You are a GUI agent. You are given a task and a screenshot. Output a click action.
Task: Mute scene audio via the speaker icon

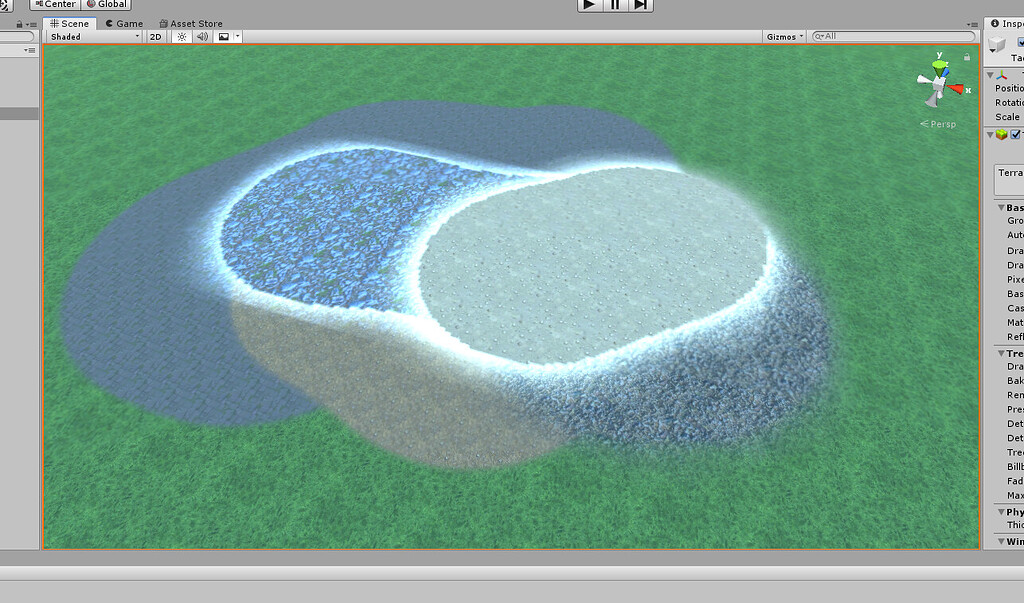coord(202,36)
